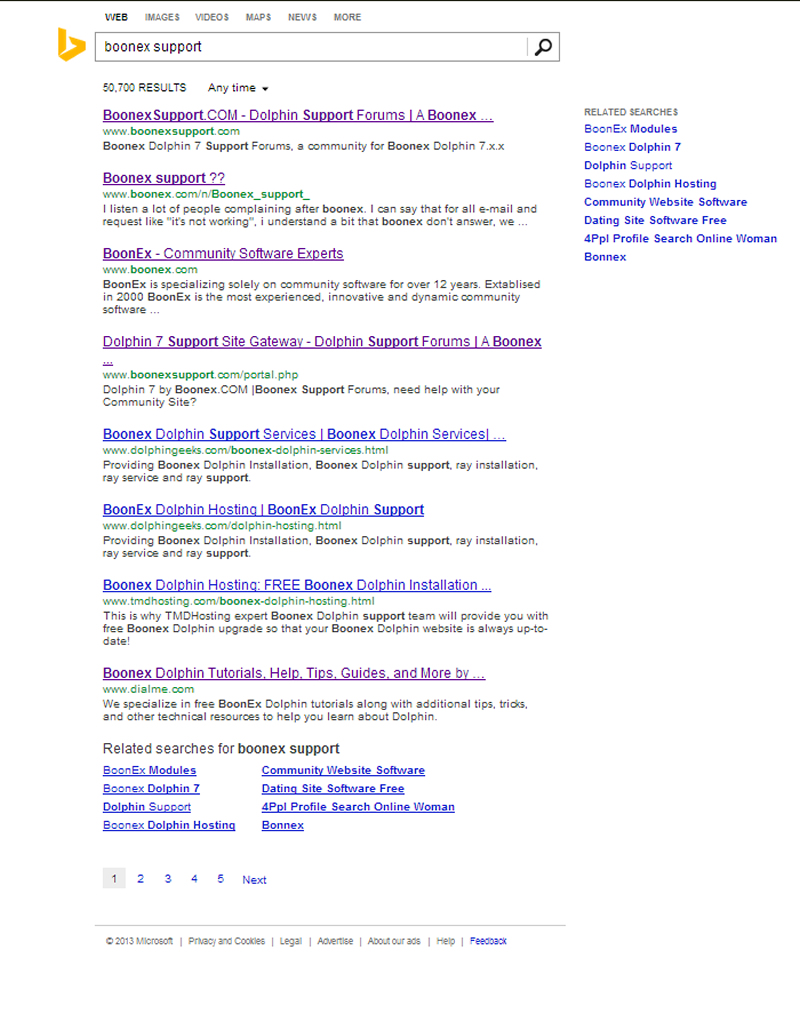
Task: Click 4Ppl Profile Search Online Woman at bottom
Action: (x=358, y=807)
